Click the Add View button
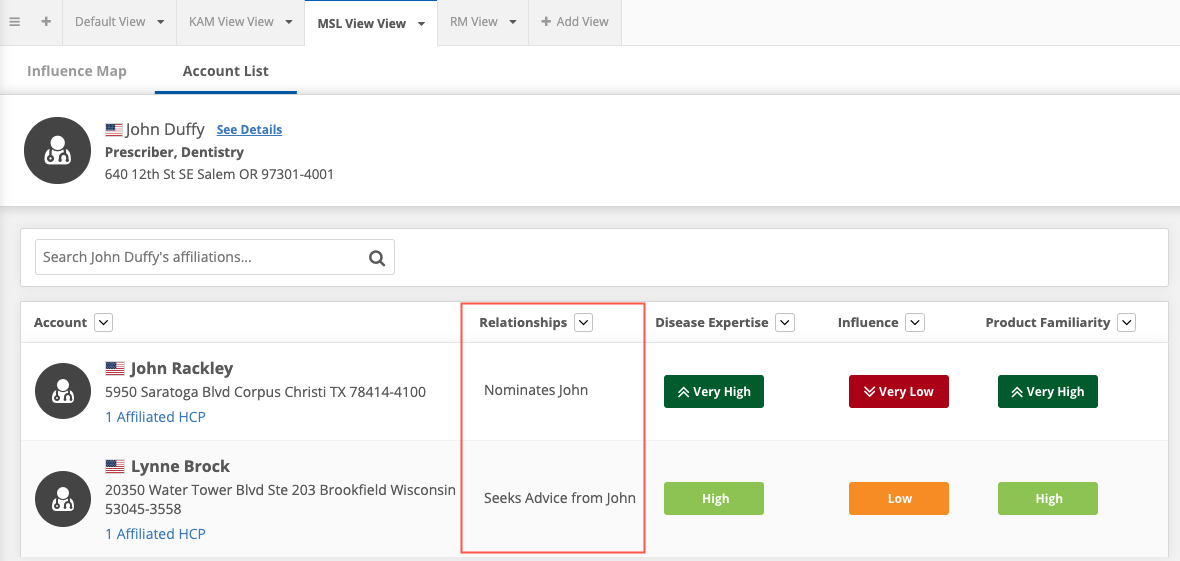This screenshot has width=1180, height=561. point(575,22)
